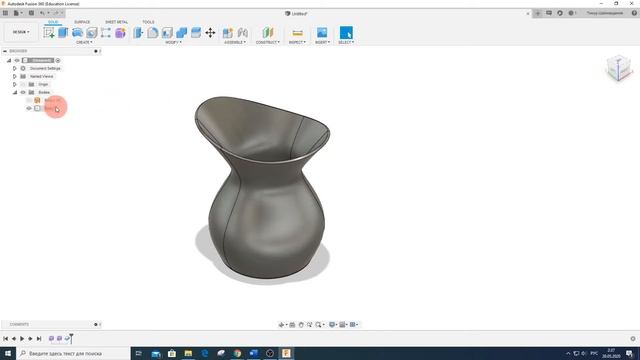Open the Construct dropdown menu

tap(268, 42)
